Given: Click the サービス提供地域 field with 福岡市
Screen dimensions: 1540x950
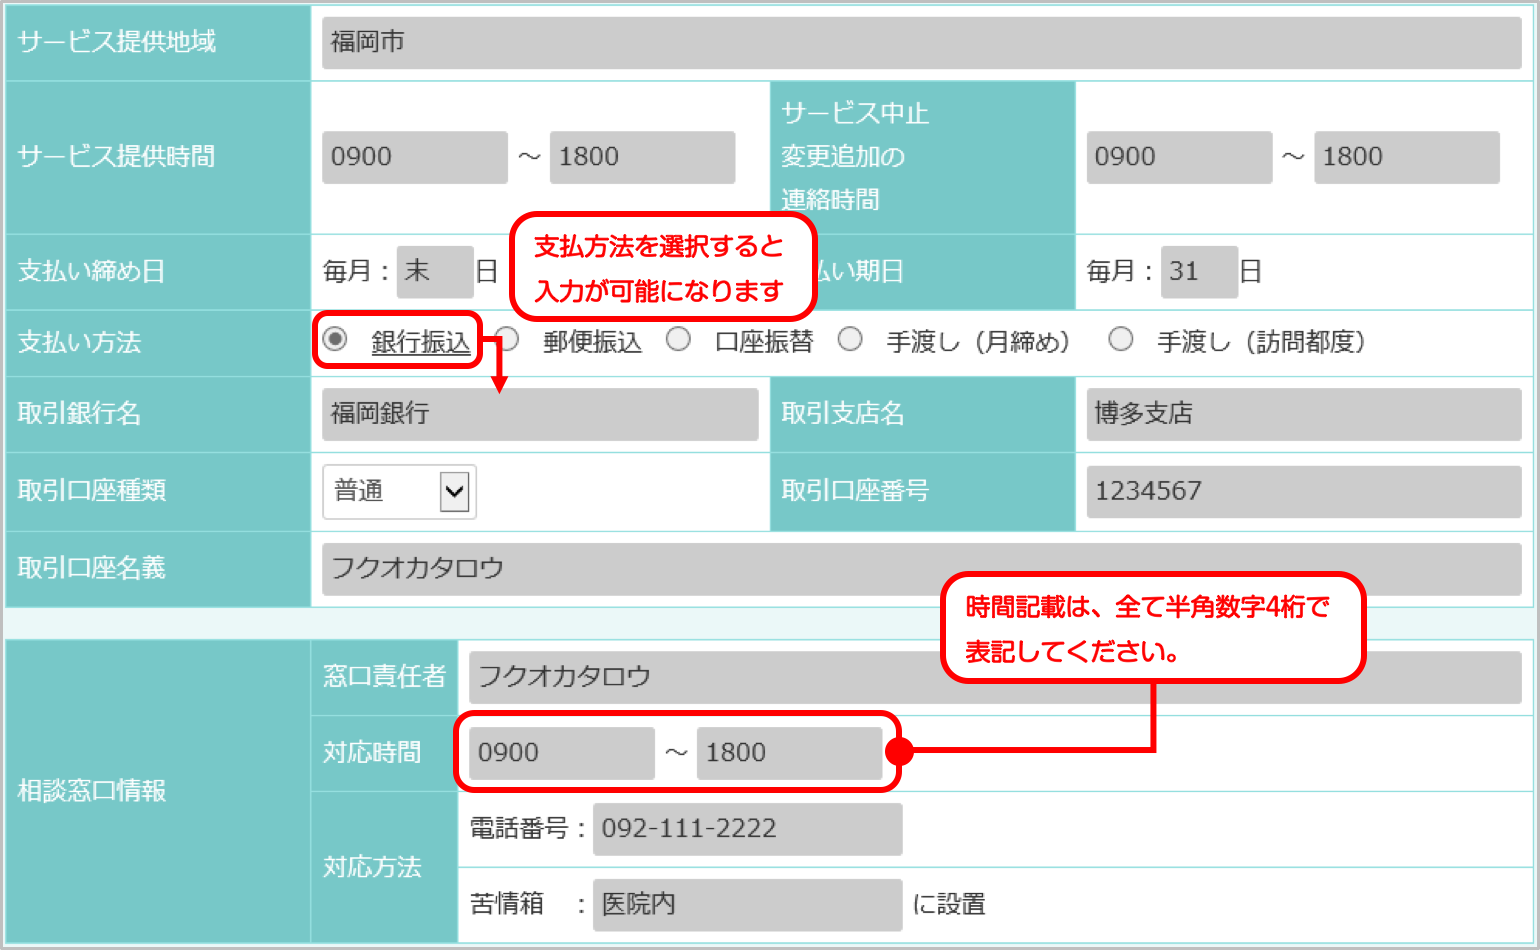Looking at the screenshot, I should tap(920, 42).
